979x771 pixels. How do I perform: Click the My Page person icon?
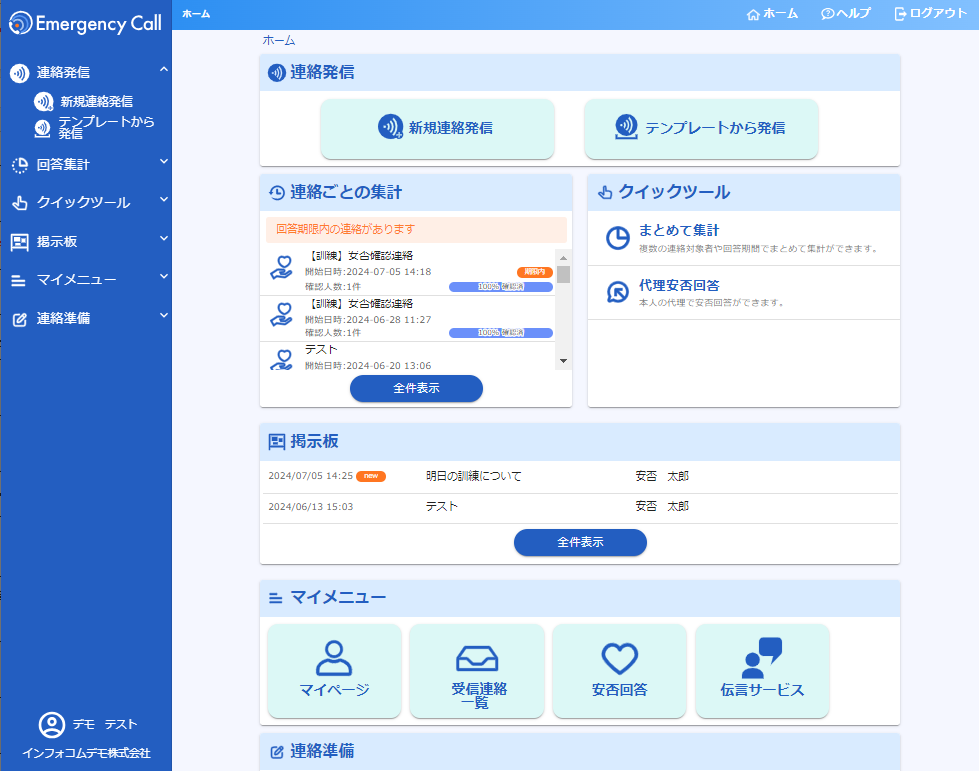pyautogui.click(x=334, y=658)
